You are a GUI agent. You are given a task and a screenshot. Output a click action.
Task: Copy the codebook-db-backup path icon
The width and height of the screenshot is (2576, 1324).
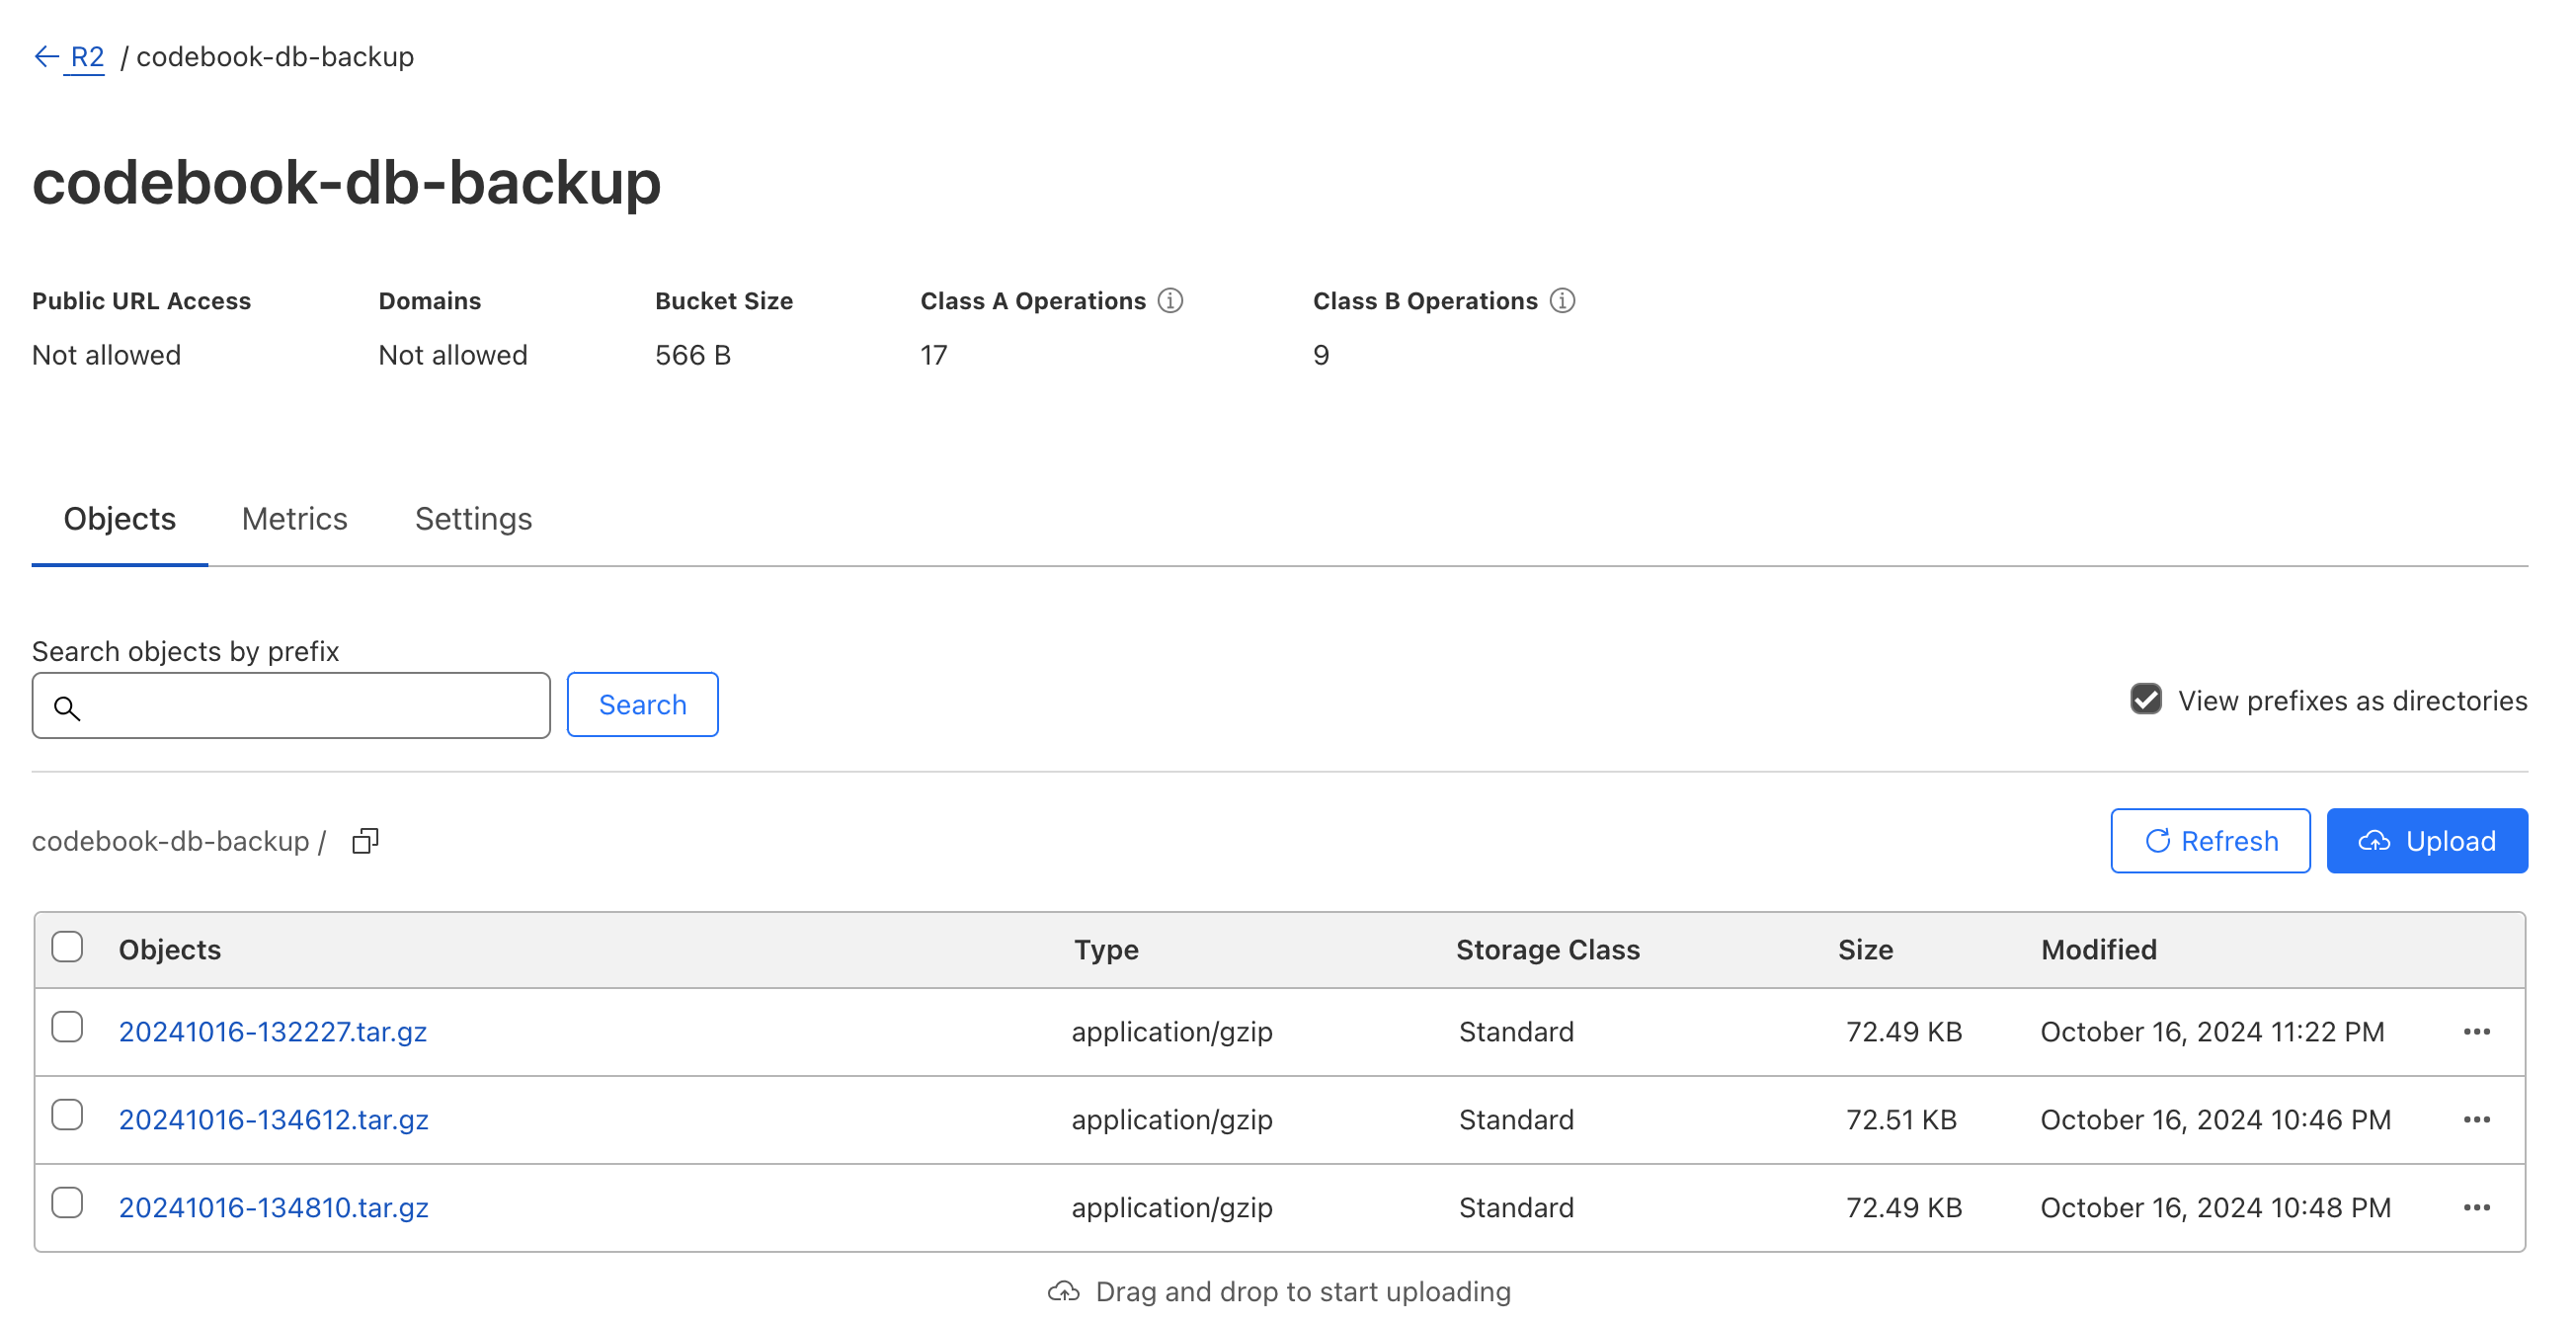pyautogui.click(x=365, y=842)
